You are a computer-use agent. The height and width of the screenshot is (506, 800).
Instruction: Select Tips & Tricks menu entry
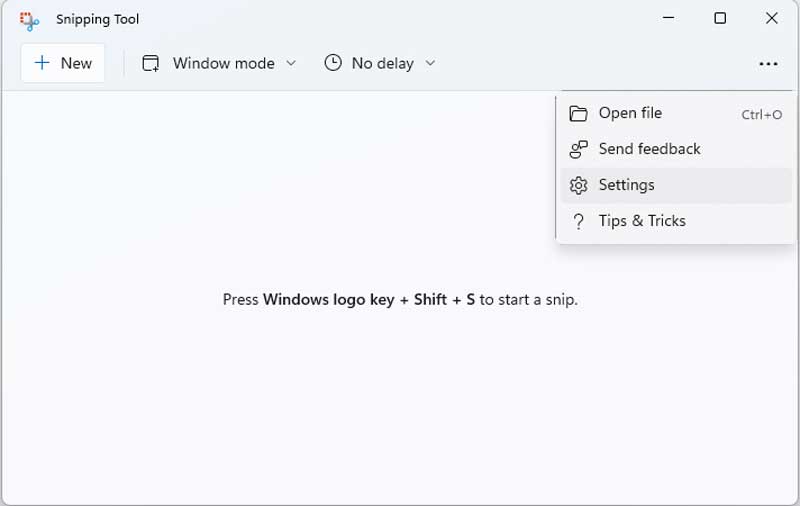(x=676, y=221)
